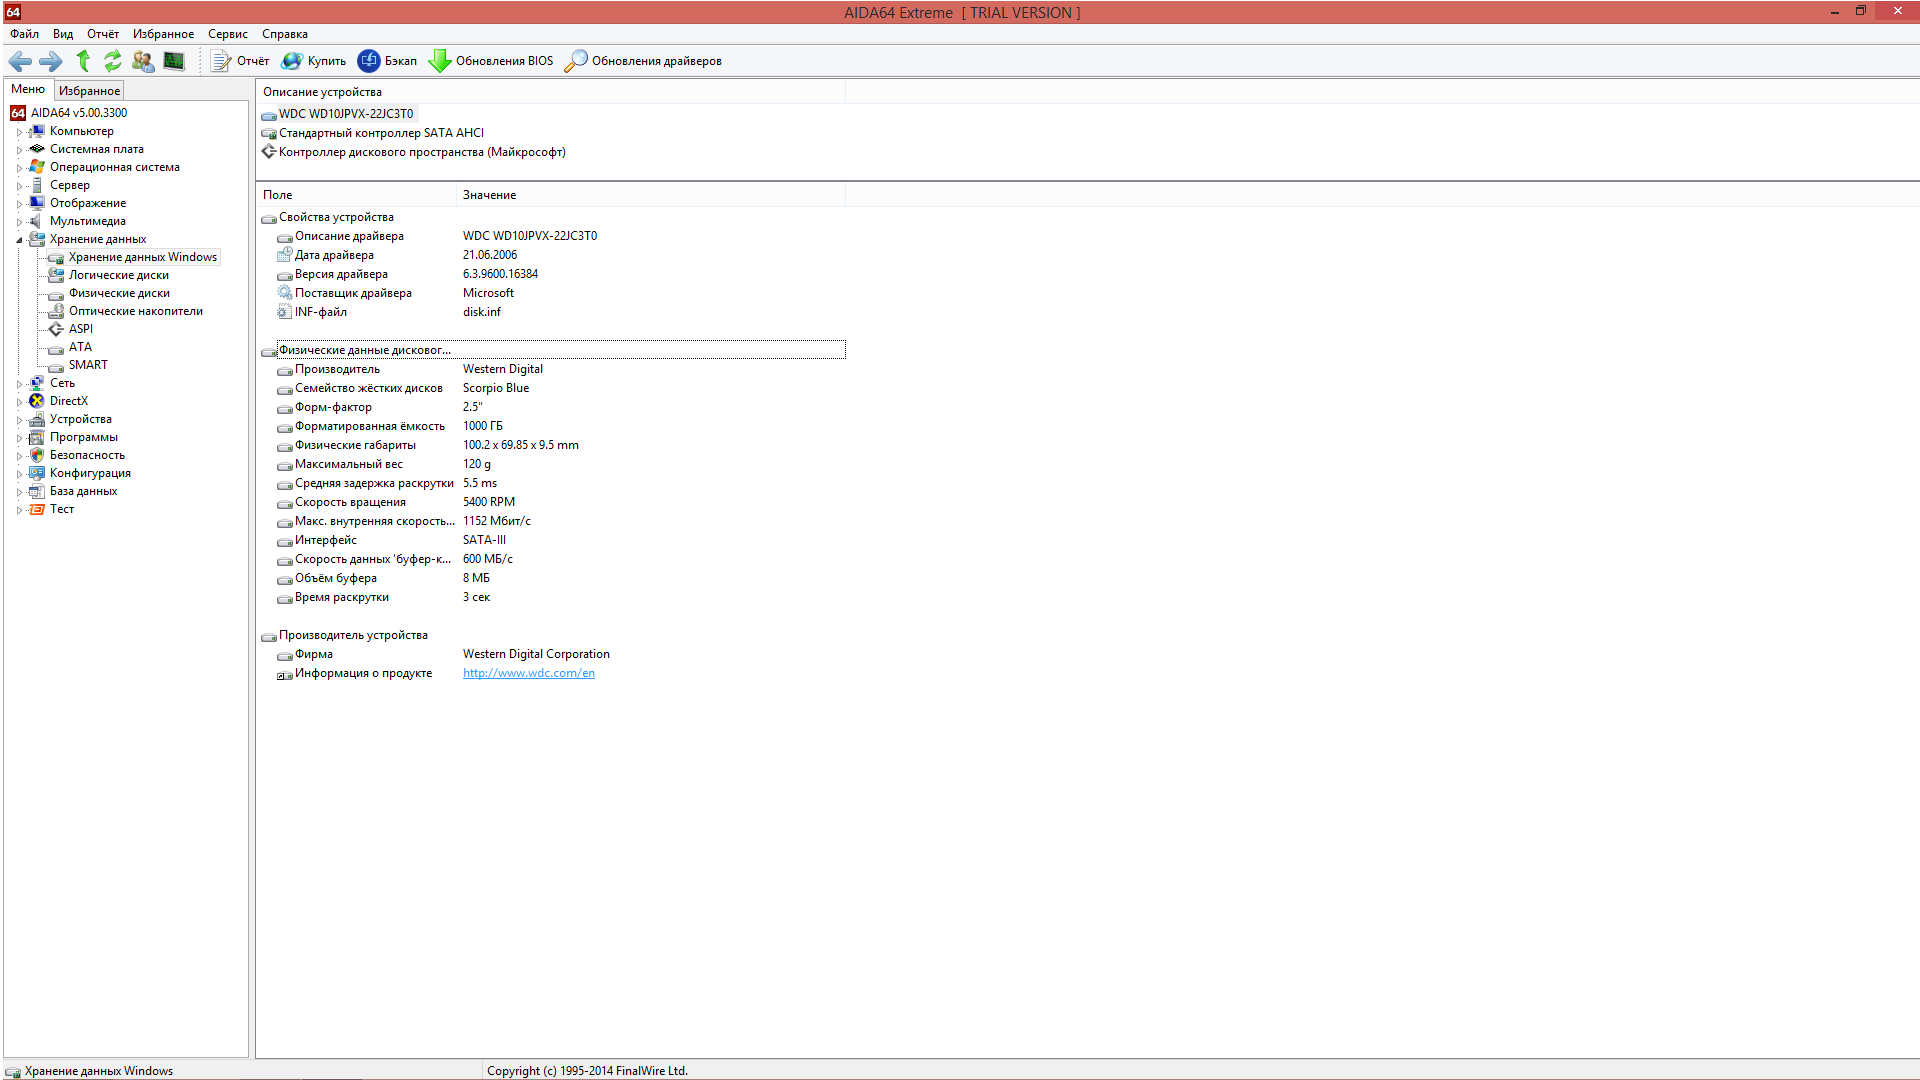Screen dimensions: 1920x1080
Task: Click the Forward navigation arrow
Action: point(50,61)
